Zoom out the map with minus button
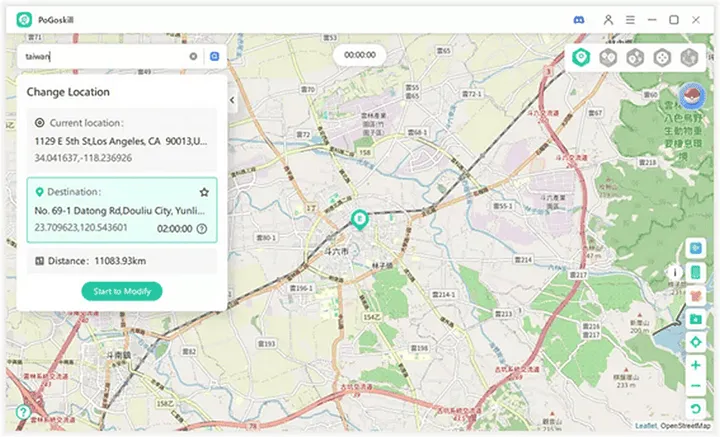 [x=695, y=386]
